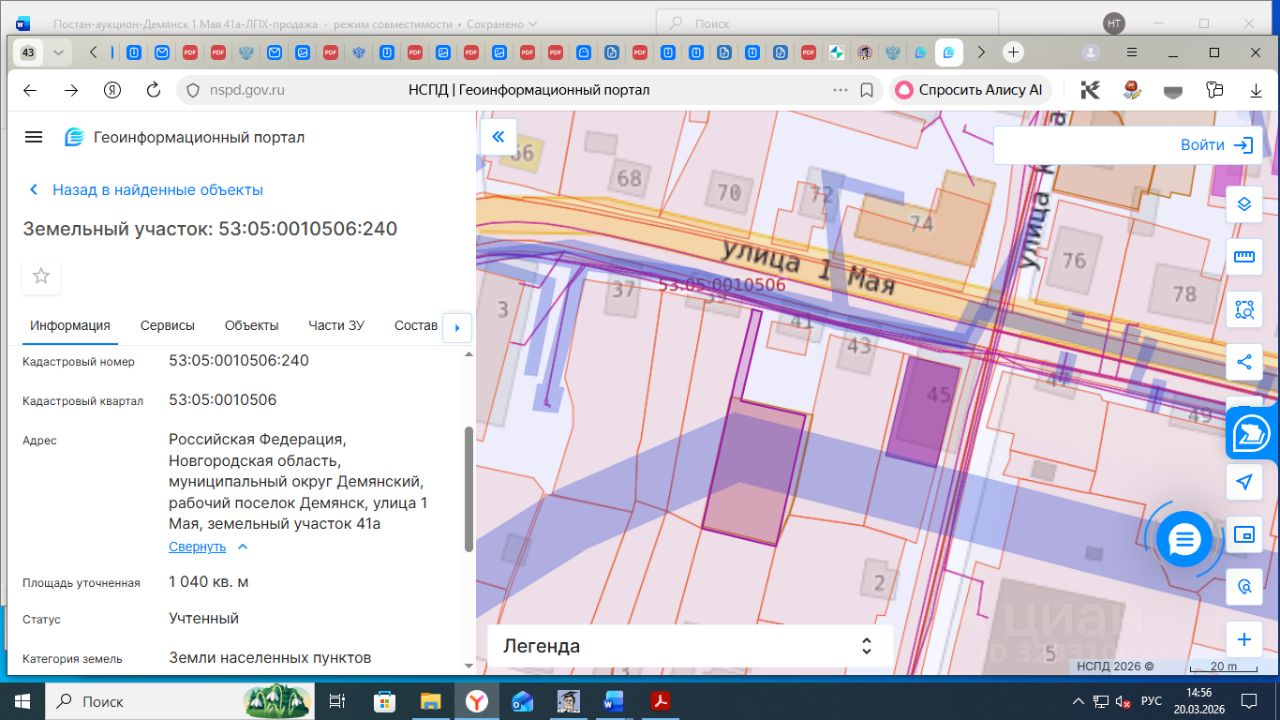Switch to the Сервисы tab
The width and height of the screenshot is (1280, 720).
(x=167, y=325)
